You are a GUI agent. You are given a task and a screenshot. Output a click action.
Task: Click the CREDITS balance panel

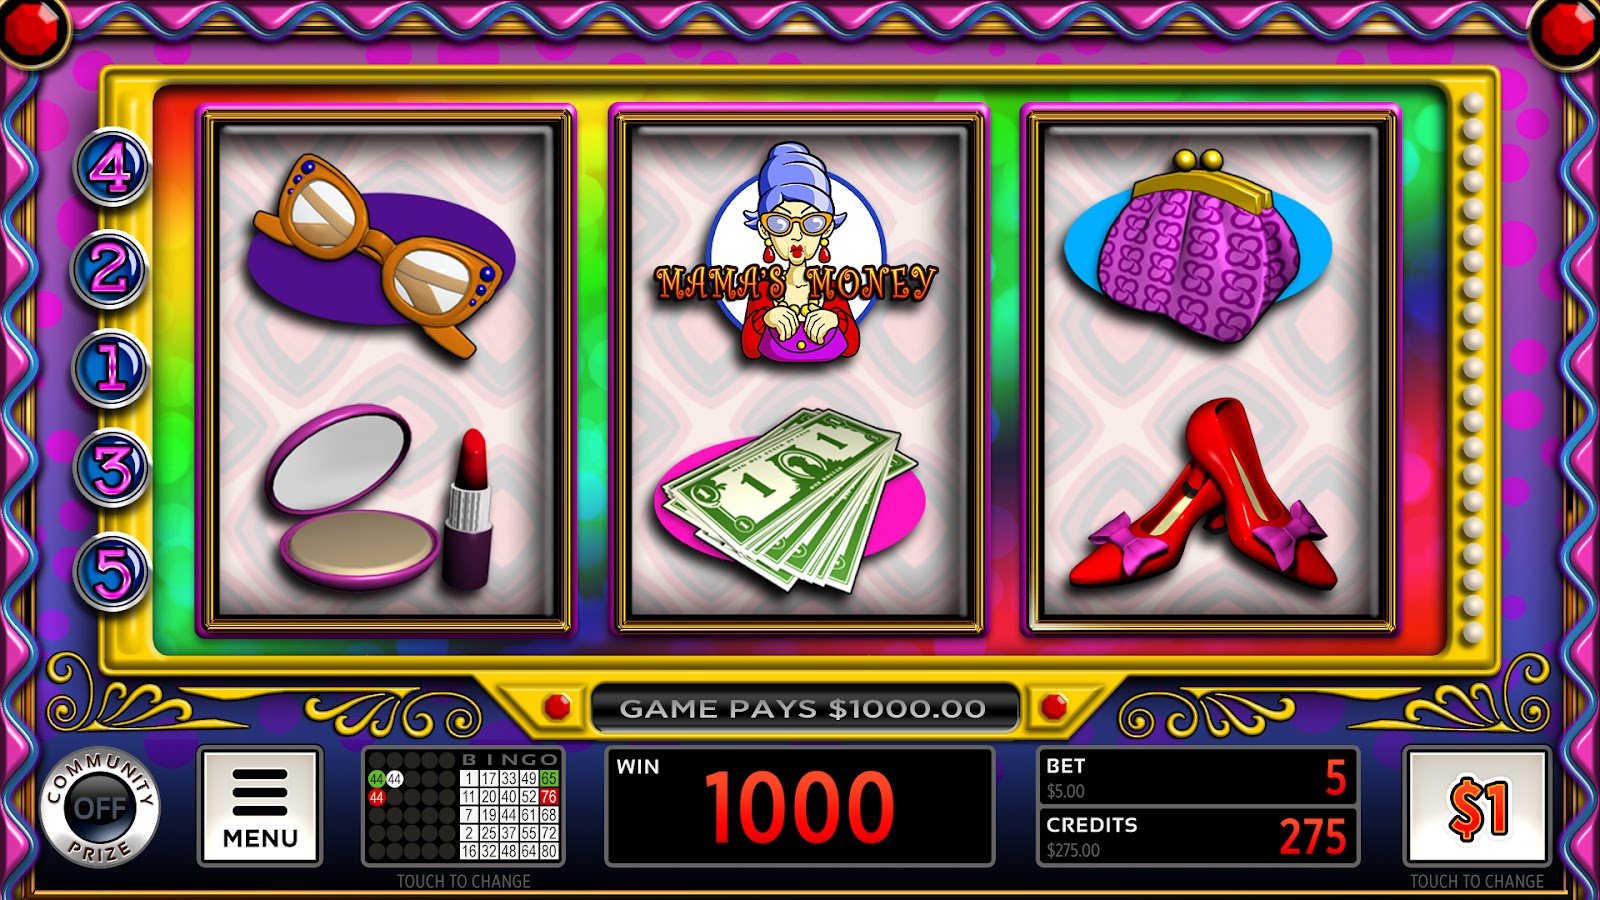coord(1198,836)
